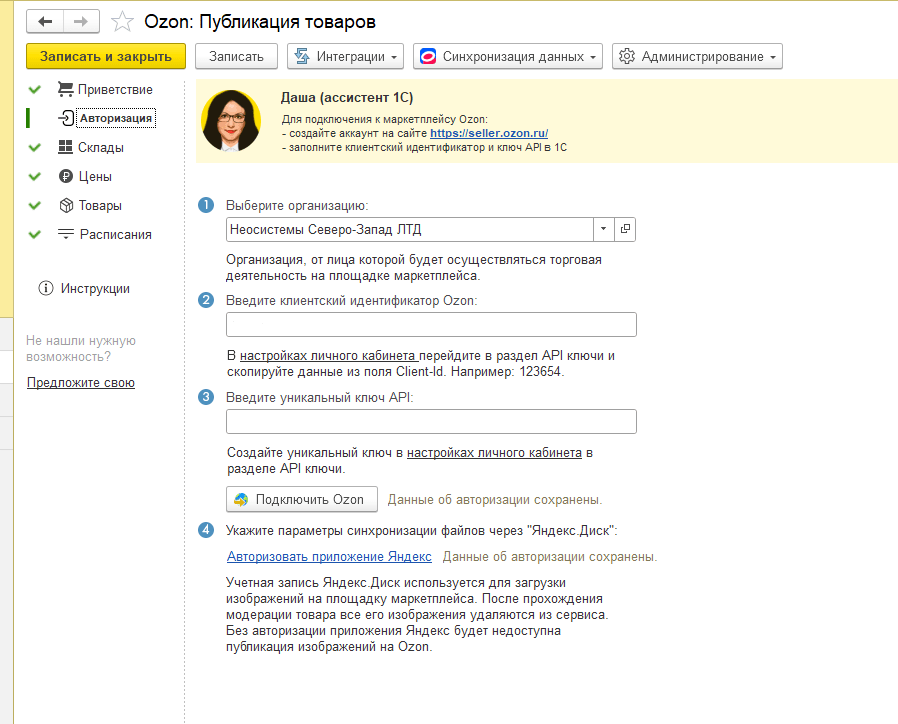Add page to favorites with the star icon
The image size is (898, 724).
pos(122,22)
